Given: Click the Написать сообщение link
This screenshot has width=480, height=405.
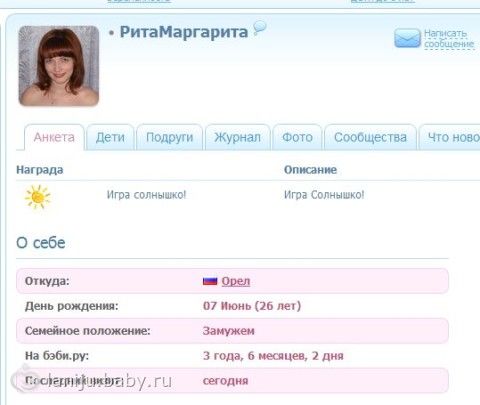Looking at the screenshot, I should pyautogui.click(x=449, y=39).
